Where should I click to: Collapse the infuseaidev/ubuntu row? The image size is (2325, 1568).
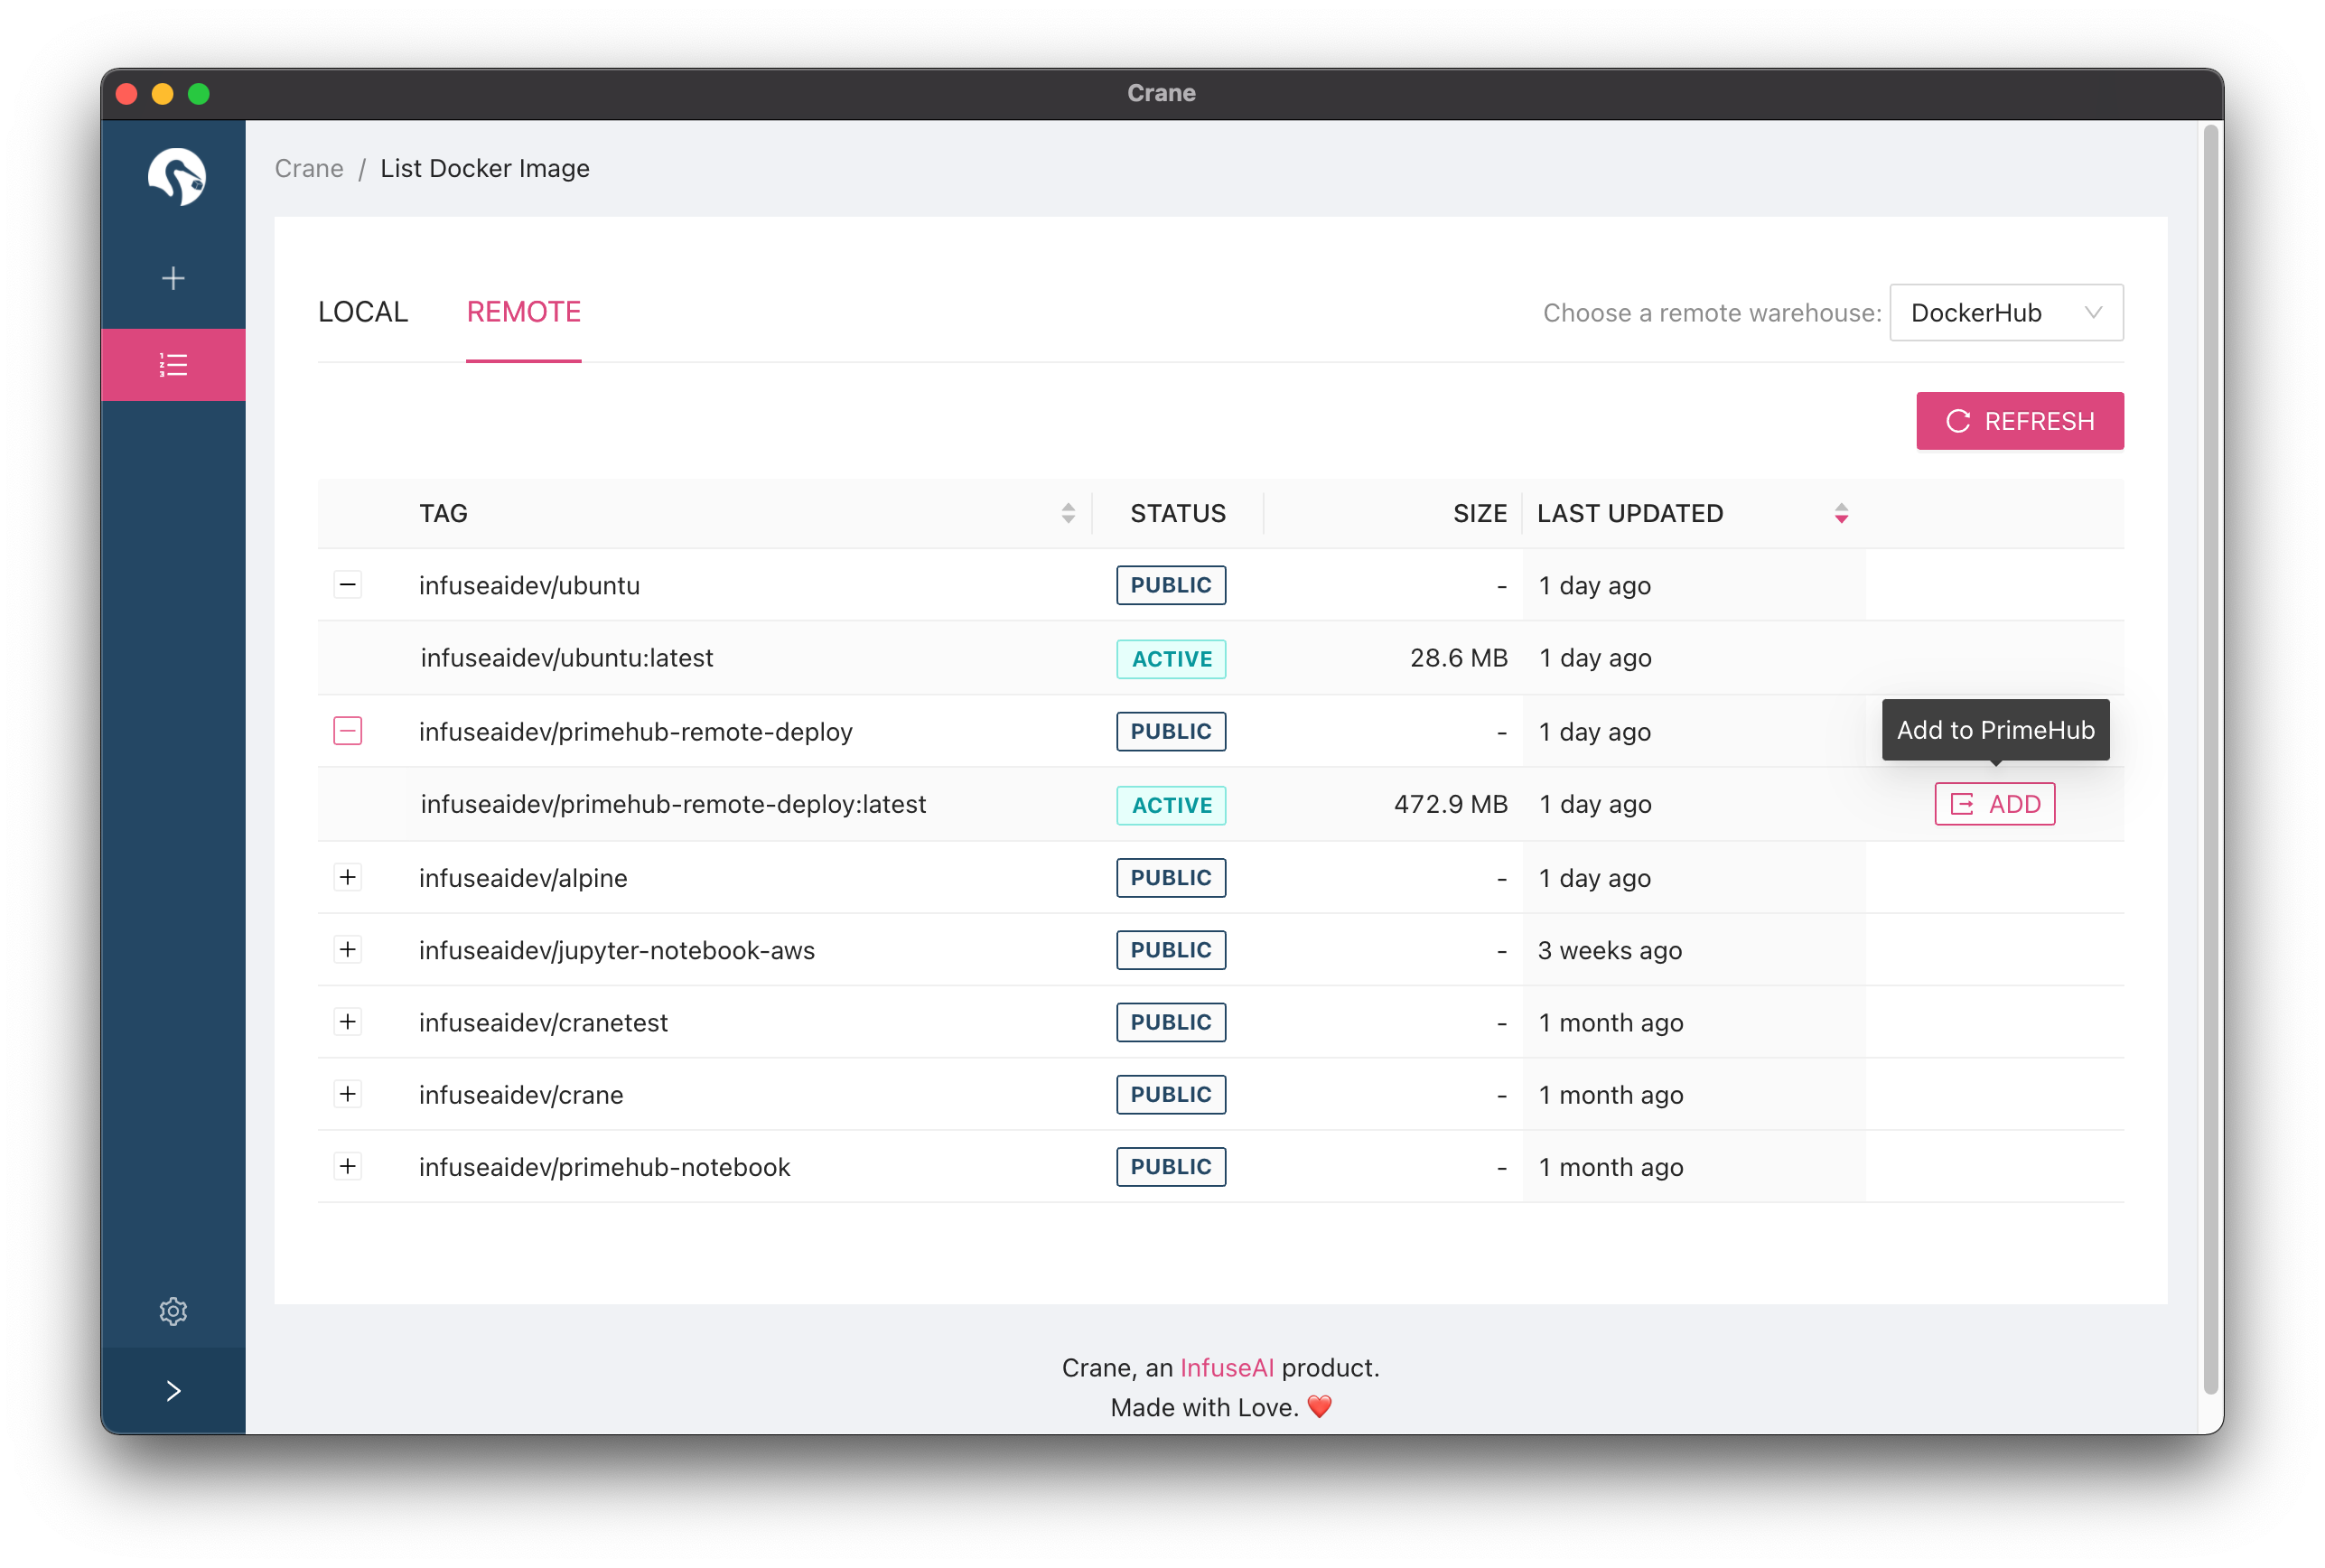347,585
